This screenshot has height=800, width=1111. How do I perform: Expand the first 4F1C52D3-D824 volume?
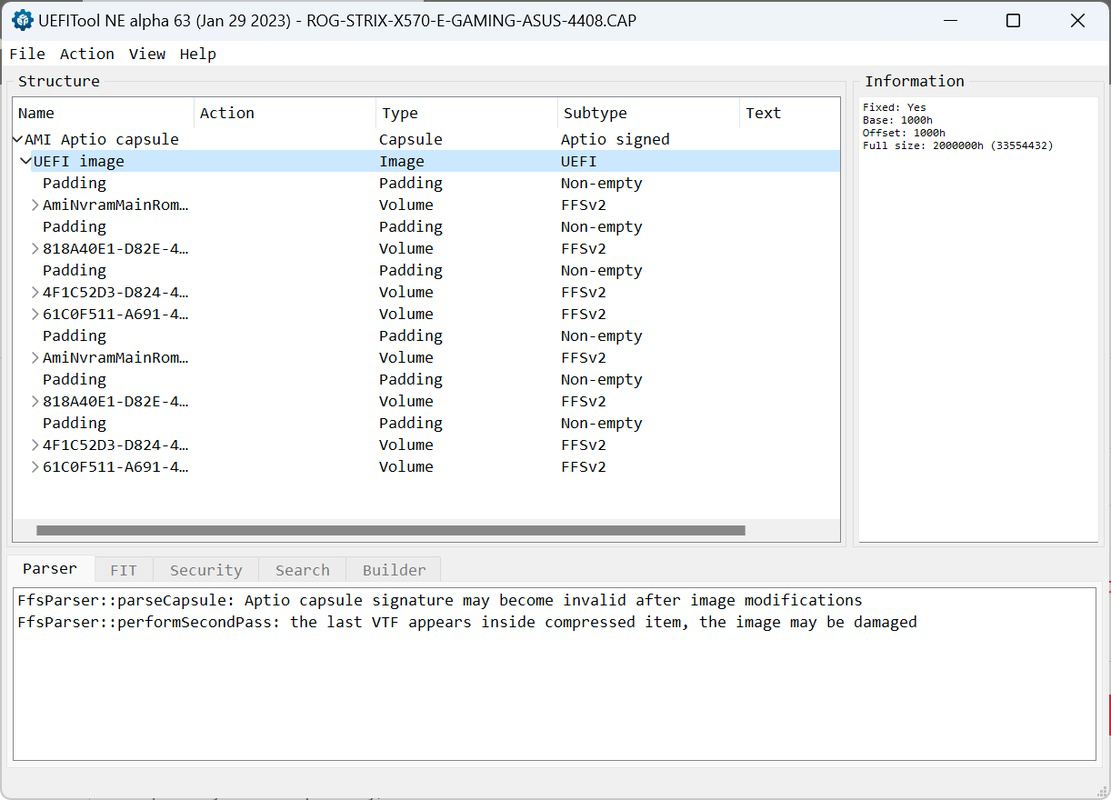[x=35, y=293]
